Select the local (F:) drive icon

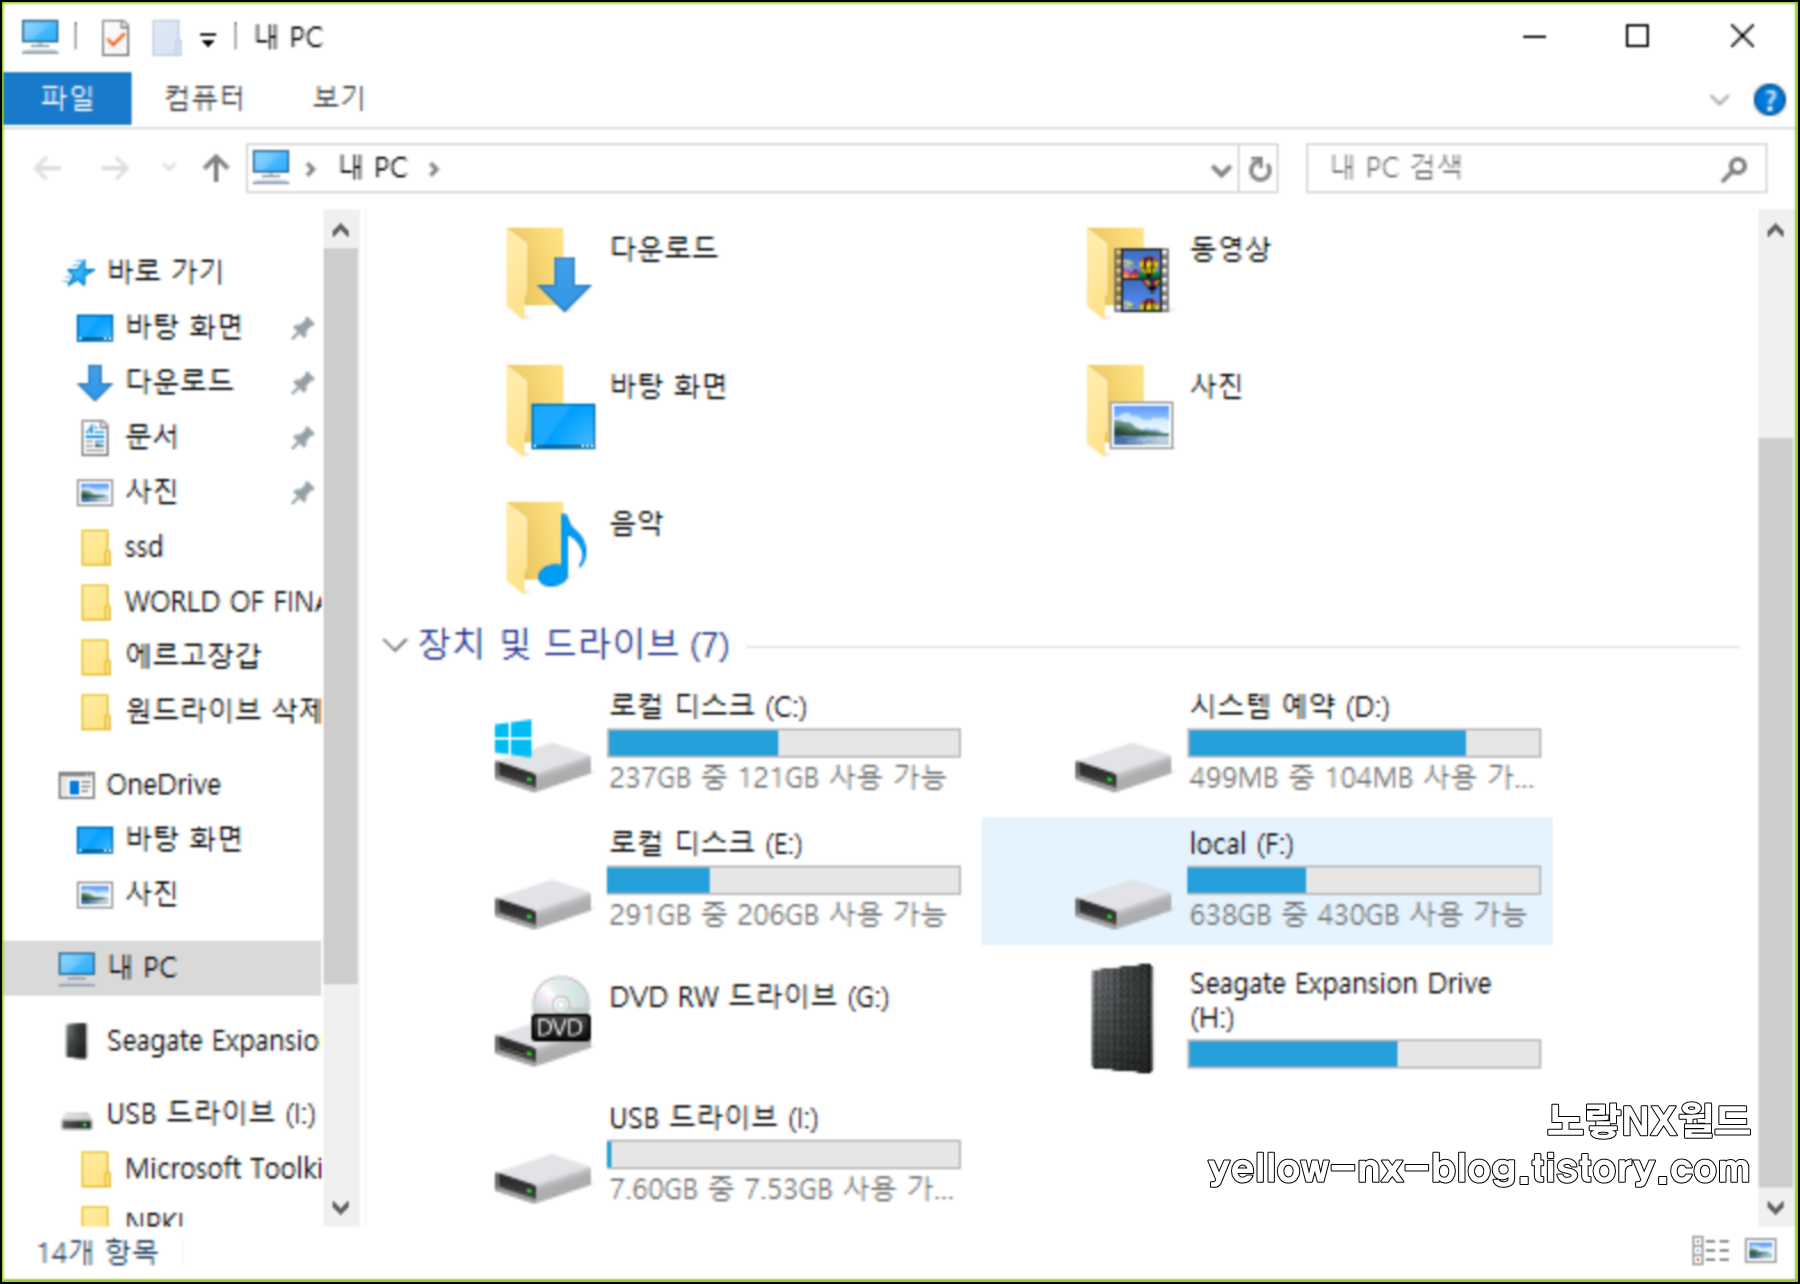click(1122, 904)
